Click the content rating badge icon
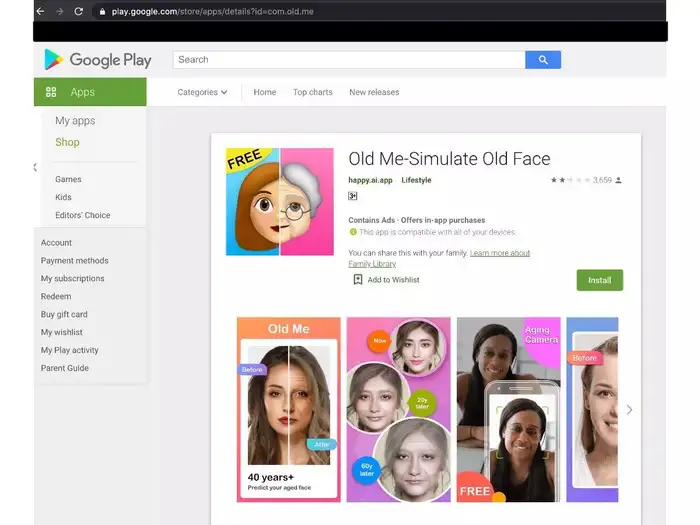The height and width of the screenshot is (525, 700). (352, 196)
